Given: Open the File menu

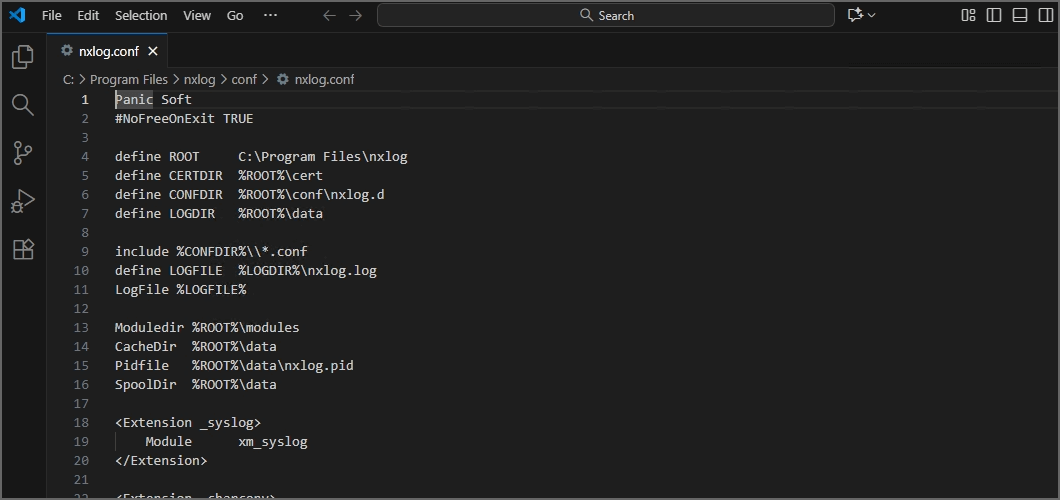Looking at the screenshot, I should point(51,15).
